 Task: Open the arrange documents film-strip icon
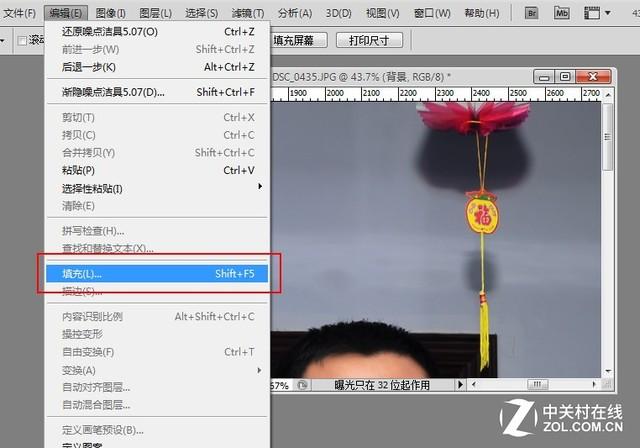tap(592, 13)
